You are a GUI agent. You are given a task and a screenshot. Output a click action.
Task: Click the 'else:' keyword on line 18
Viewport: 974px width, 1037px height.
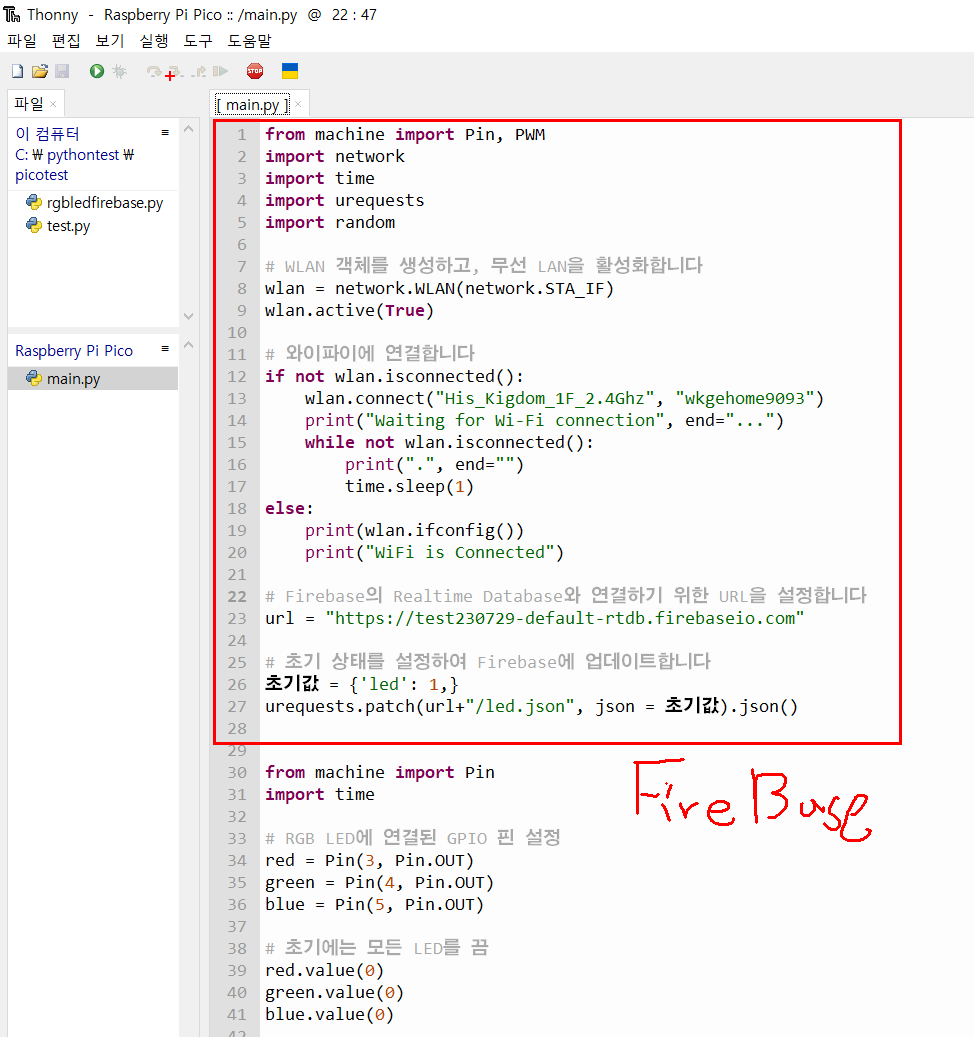click(x=289, y=508)
